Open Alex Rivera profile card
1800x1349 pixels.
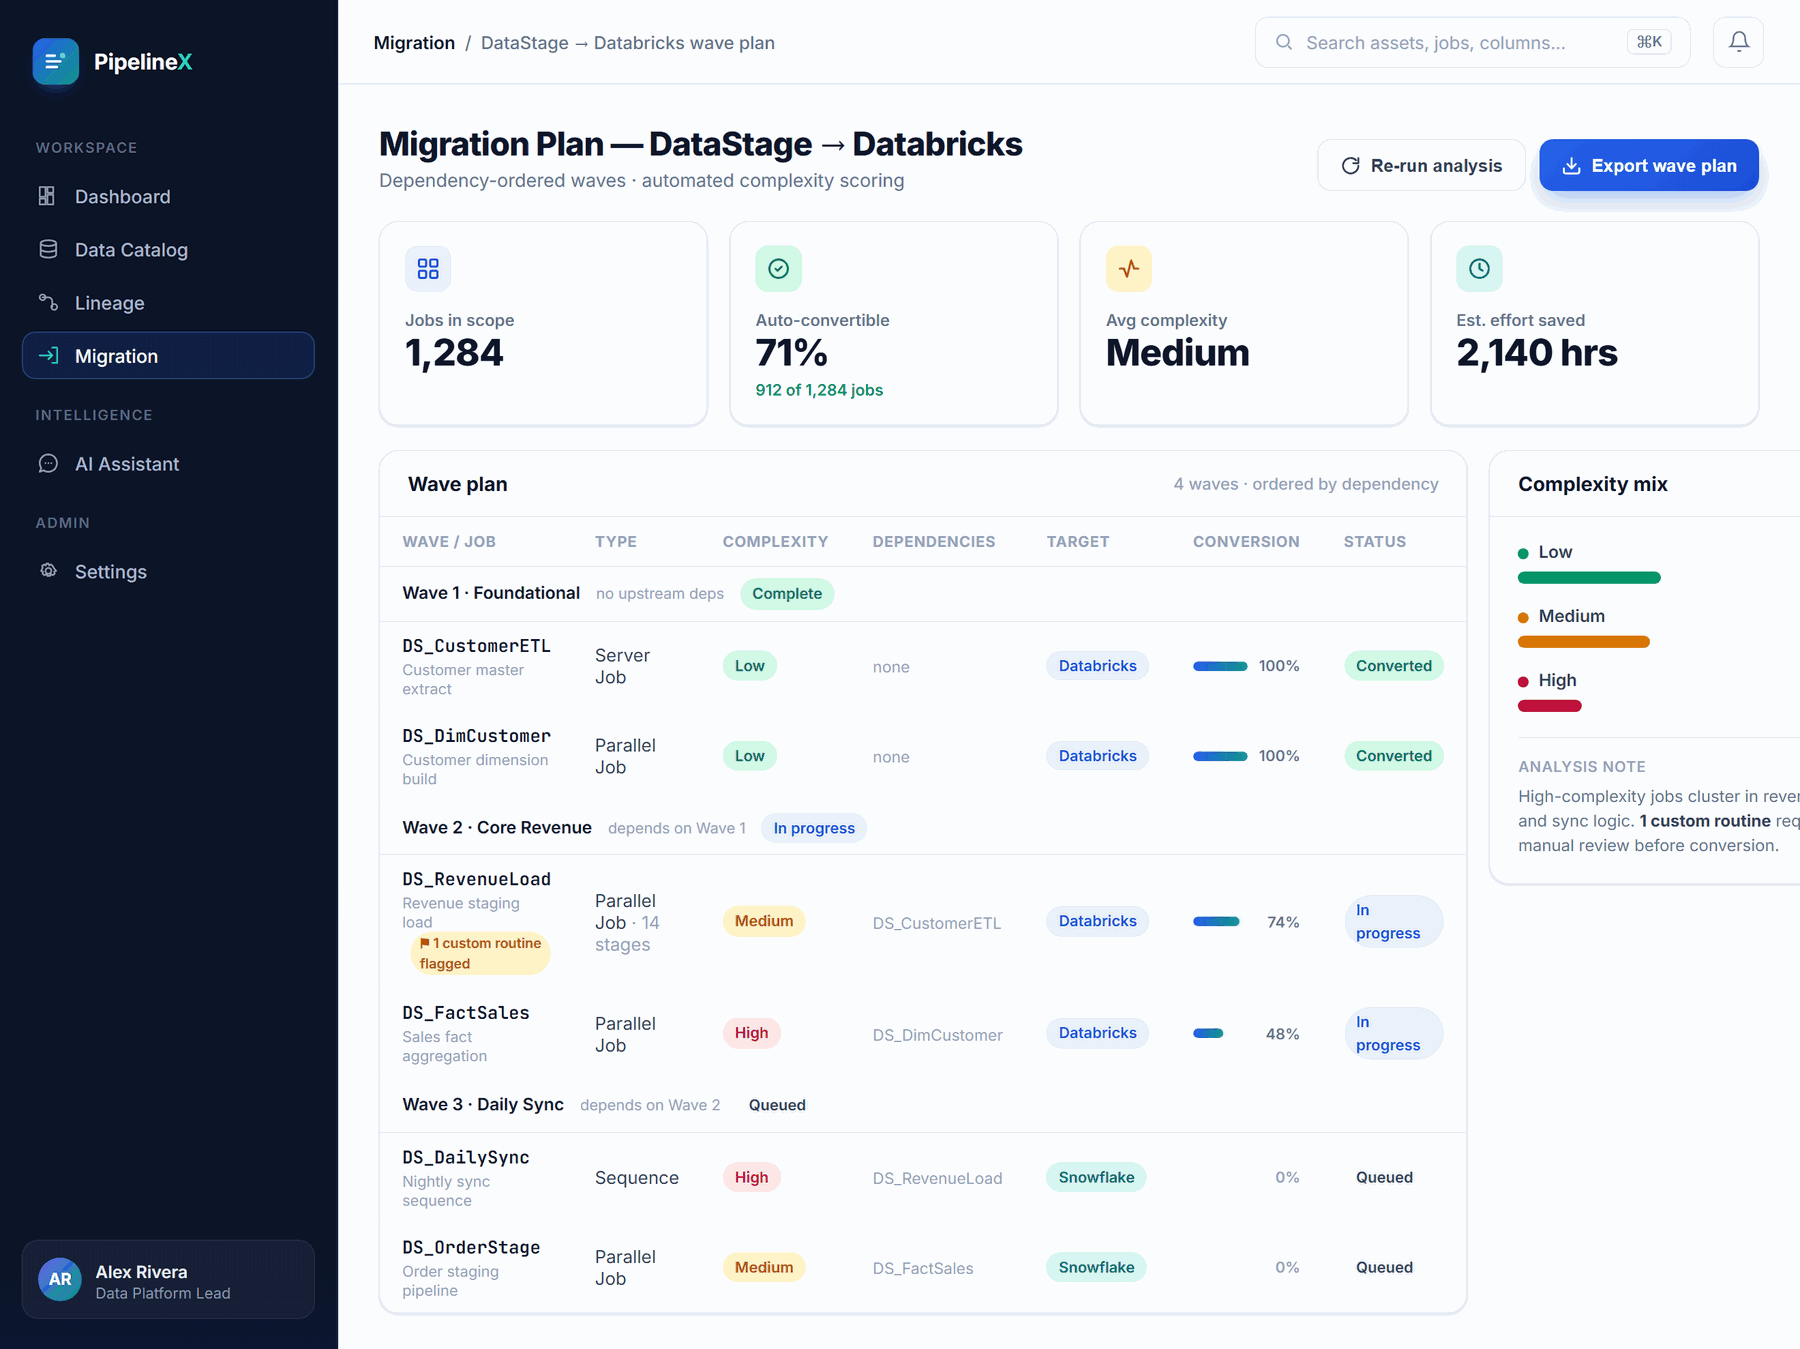coord(168,1279)
